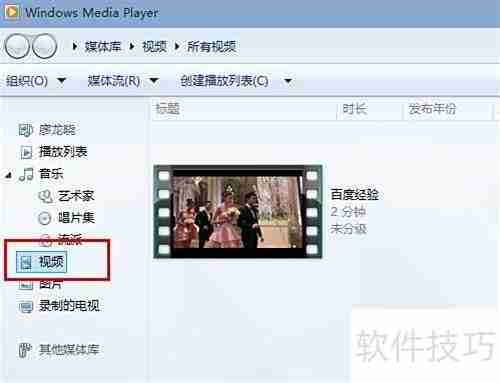
Task: Open the 组织(O) dropdown arrow
Action: [x=62, y=80]
